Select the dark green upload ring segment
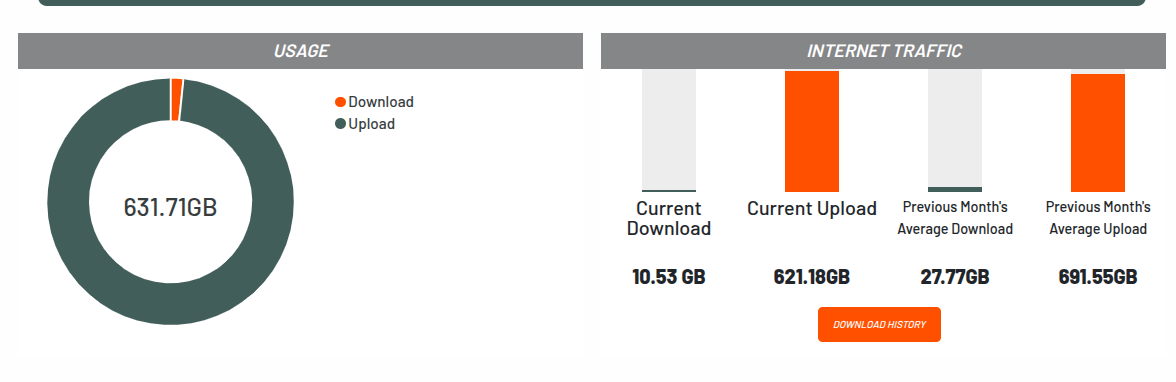 tap(170, 305)
